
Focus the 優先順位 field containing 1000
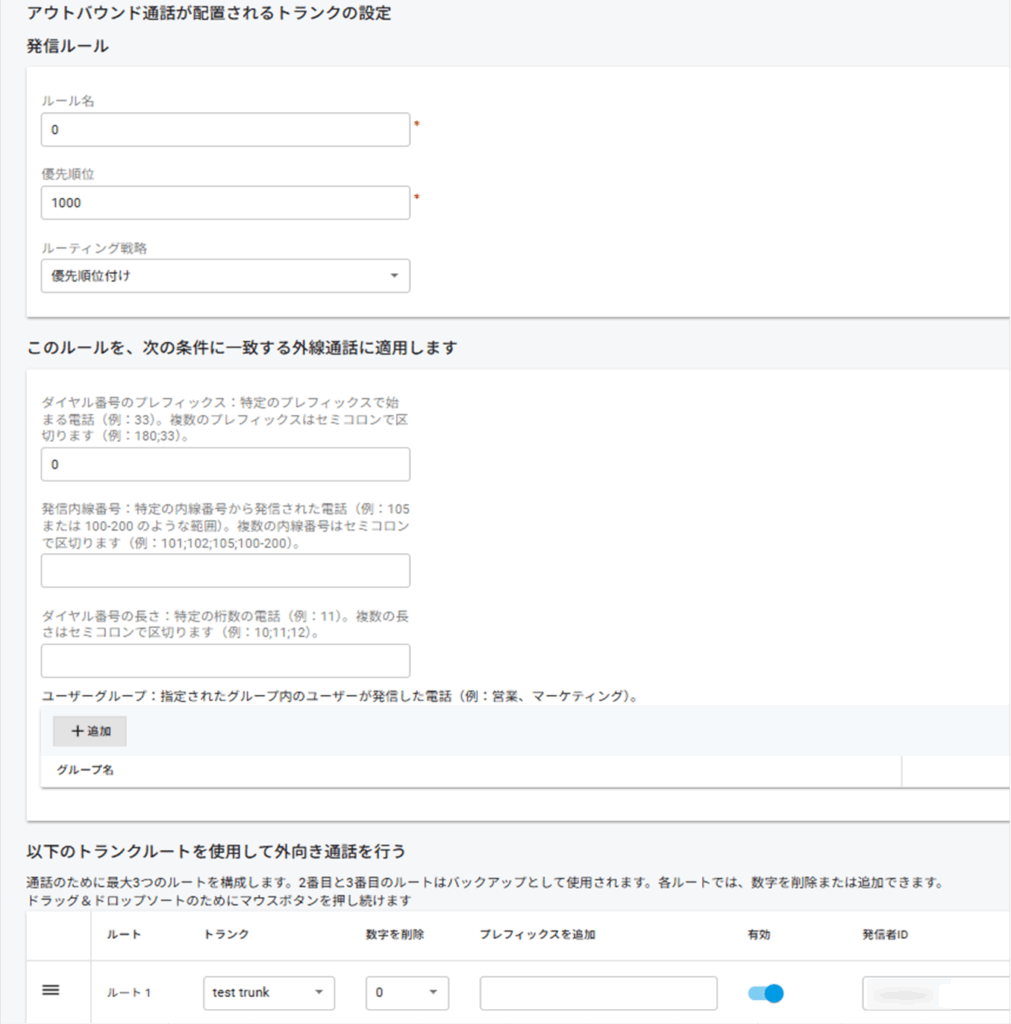[x=225, y=203]
